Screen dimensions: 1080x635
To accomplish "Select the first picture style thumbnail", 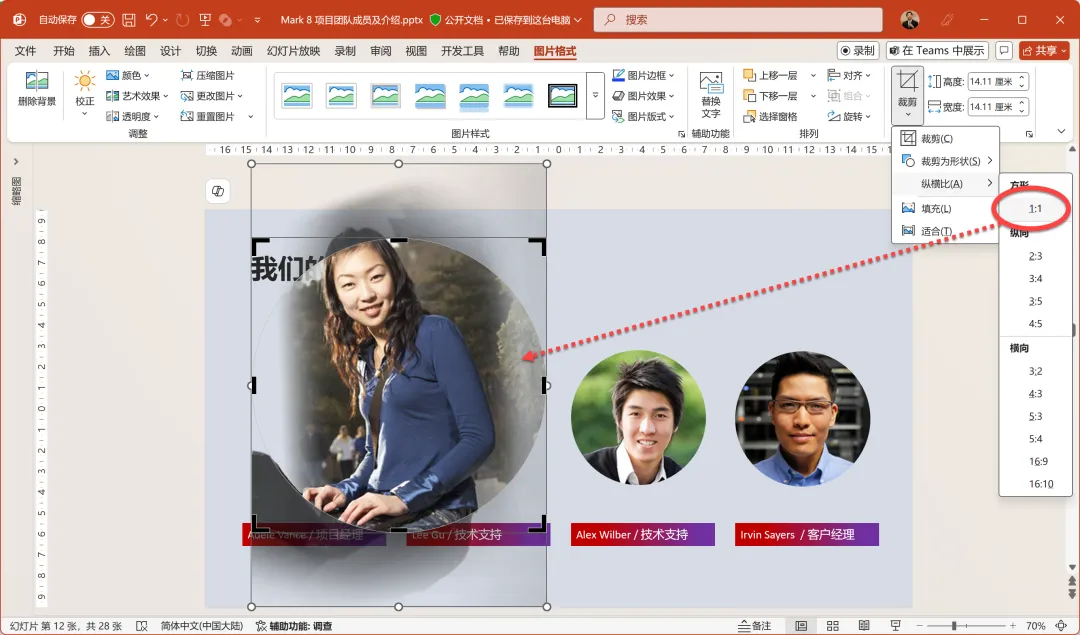I will pos(297,96).
